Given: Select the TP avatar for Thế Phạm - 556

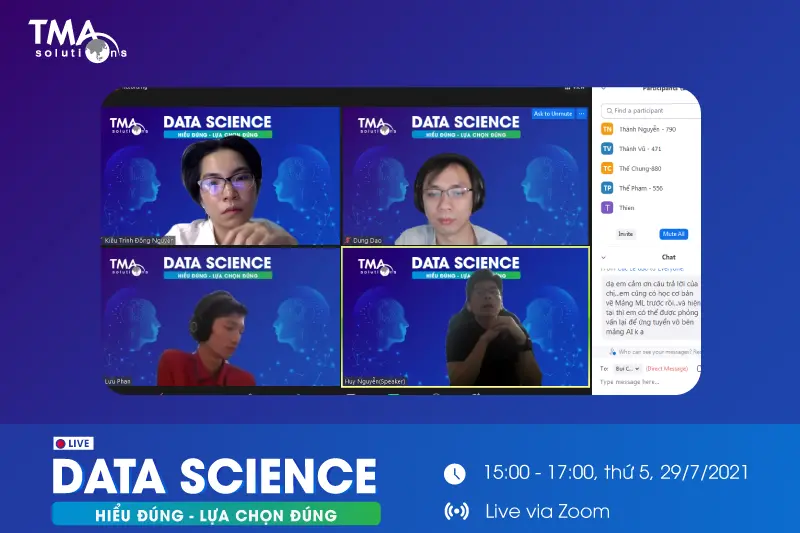Looking at the screenshot, I should click(x=607, y=187).
